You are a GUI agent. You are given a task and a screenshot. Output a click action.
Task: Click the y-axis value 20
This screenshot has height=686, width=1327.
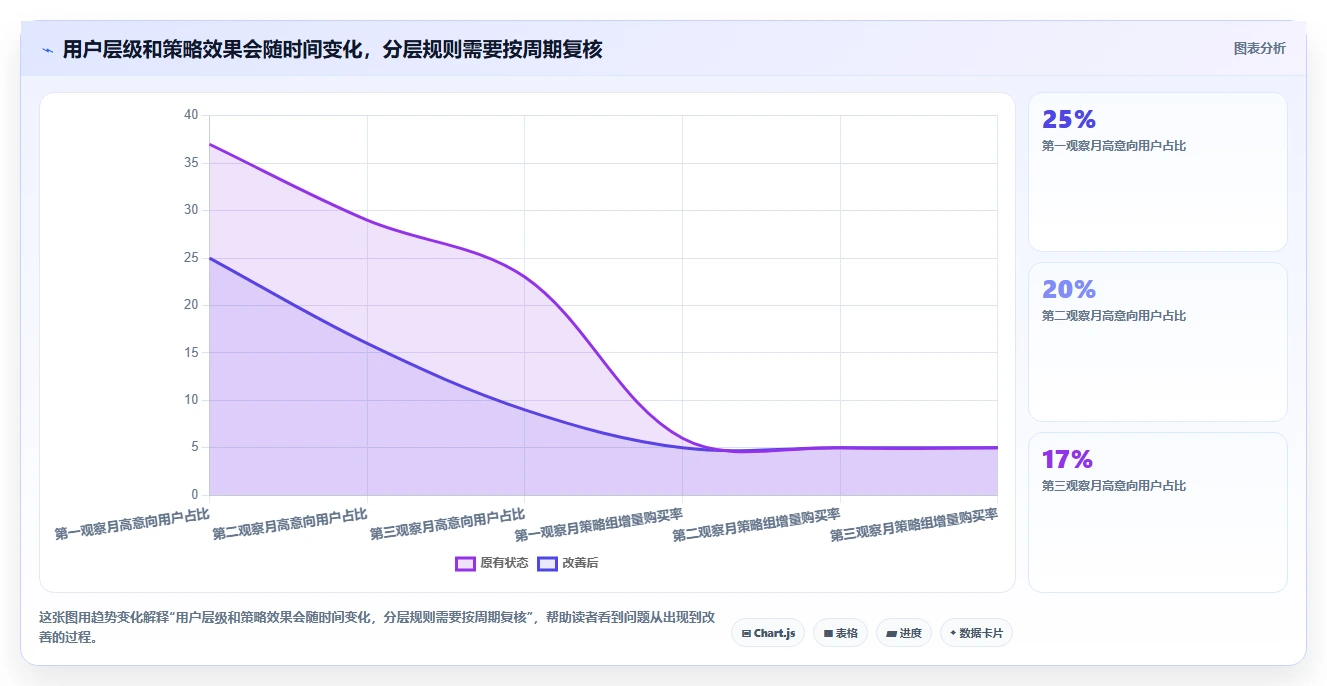(191, 305)
